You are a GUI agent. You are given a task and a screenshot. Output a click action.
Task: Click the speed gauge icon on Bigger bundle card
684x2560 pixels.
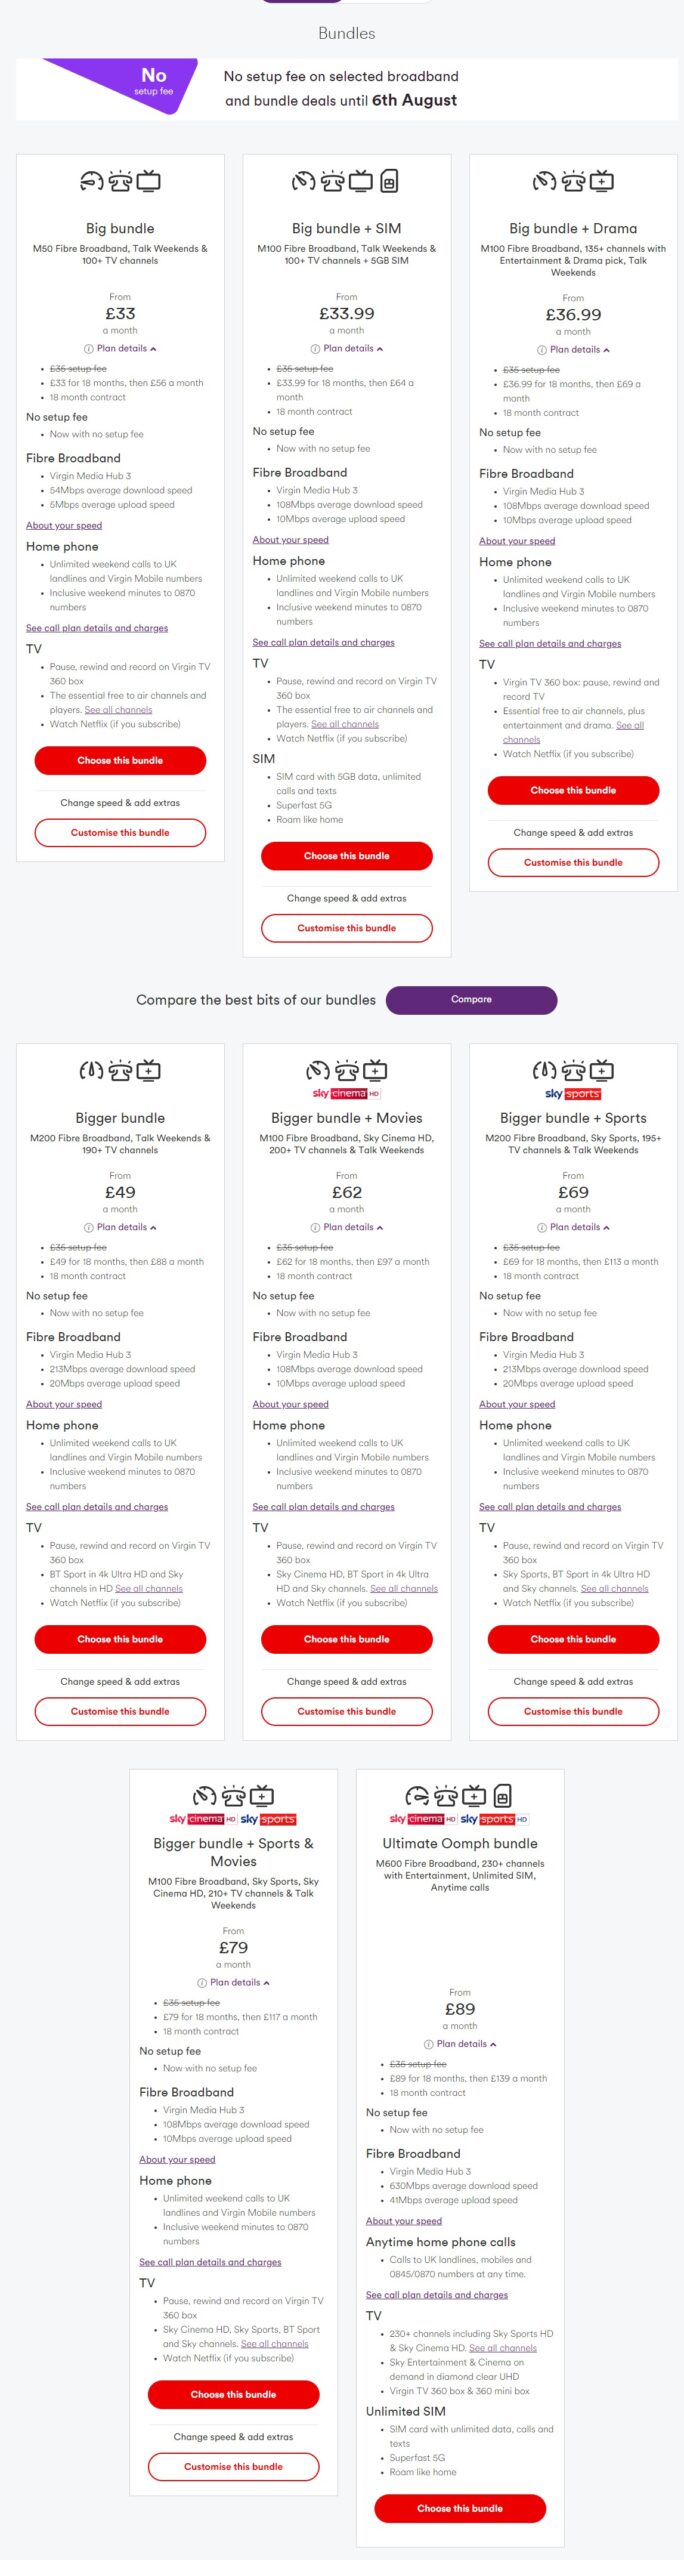pyautogui.click(x=91, y=1070)
